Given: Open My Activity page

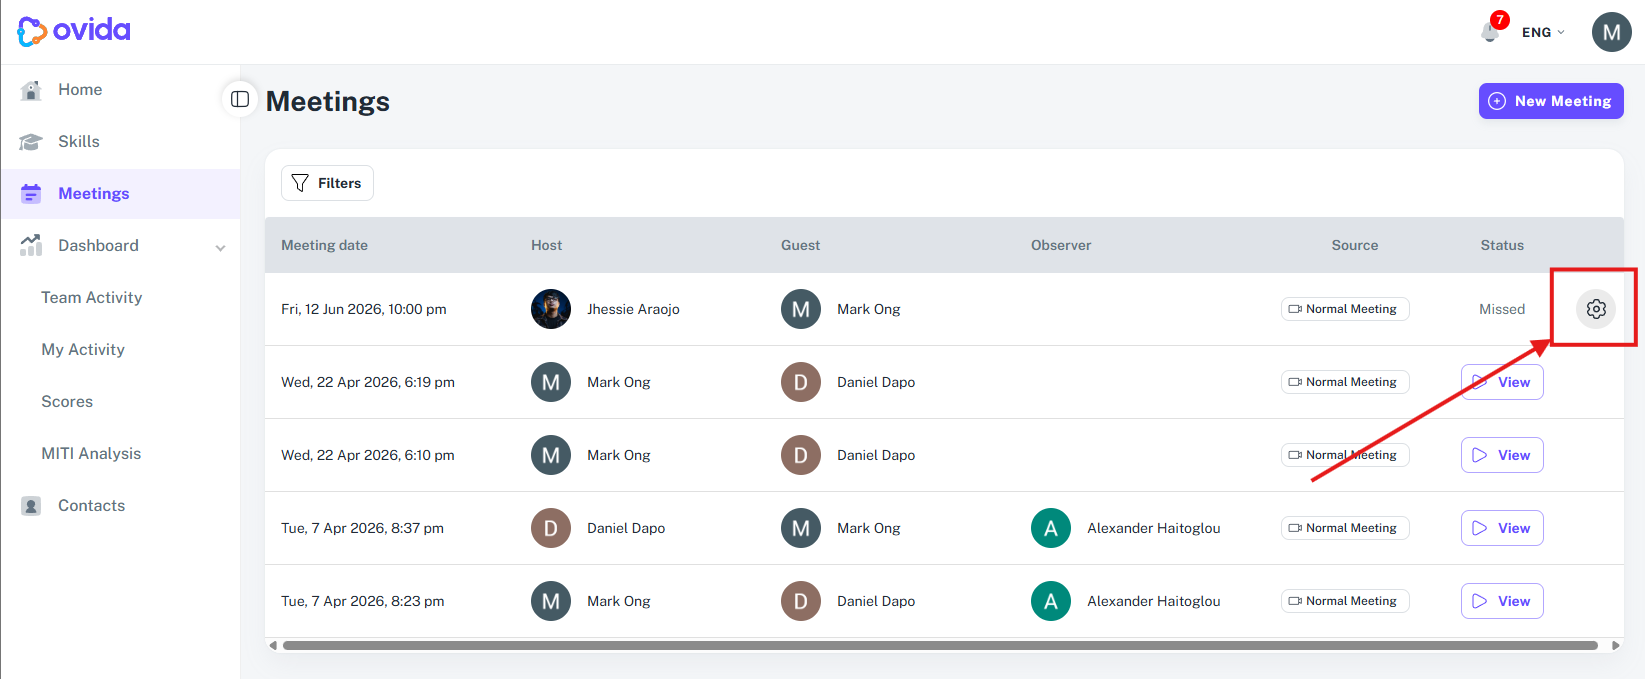Looking at the screenshot, I should click(x=83, y=350).
